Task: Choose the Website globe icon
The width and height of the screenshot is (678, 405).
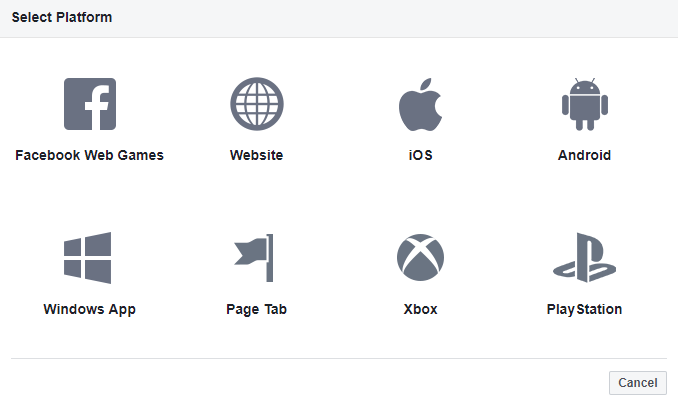Action: tap(257, 104)
